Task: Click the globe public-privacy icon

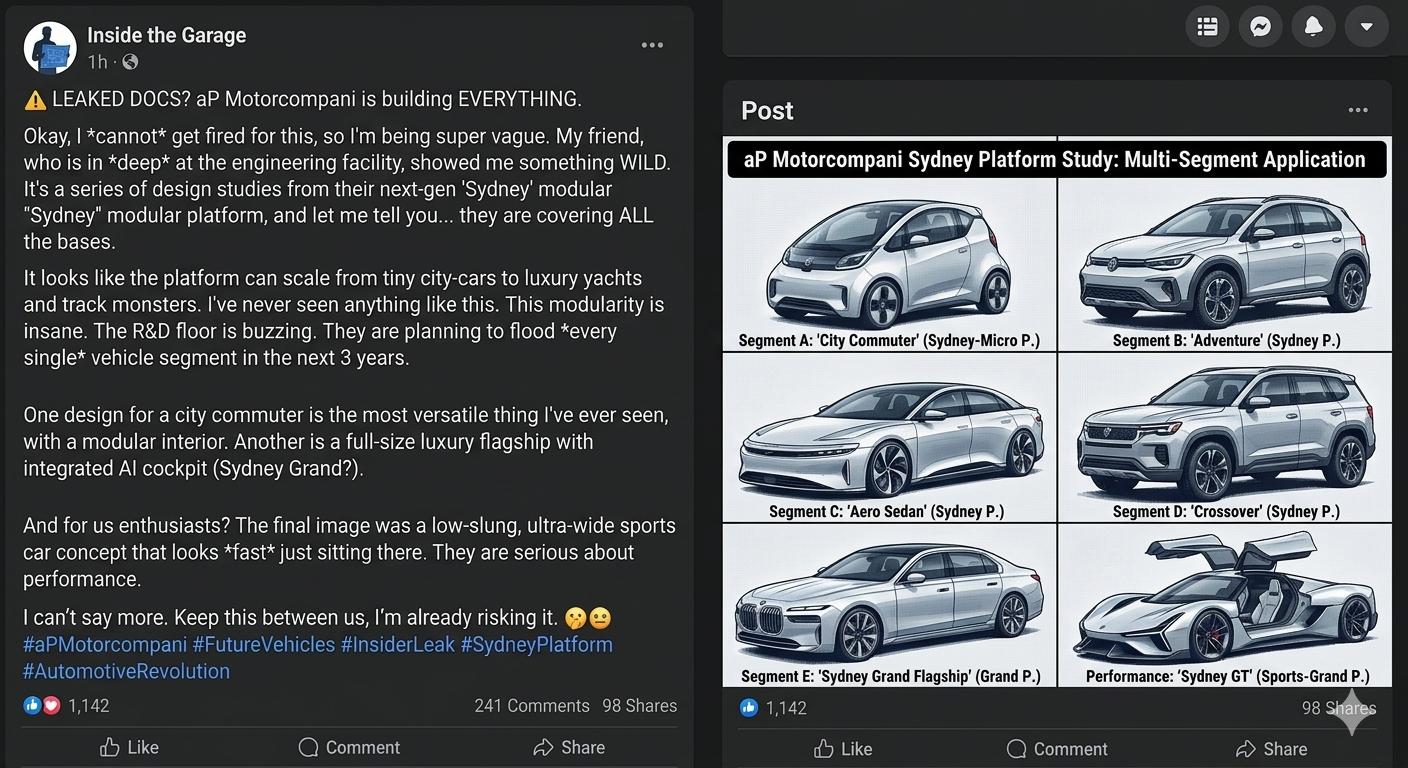Action: (130, 62)
